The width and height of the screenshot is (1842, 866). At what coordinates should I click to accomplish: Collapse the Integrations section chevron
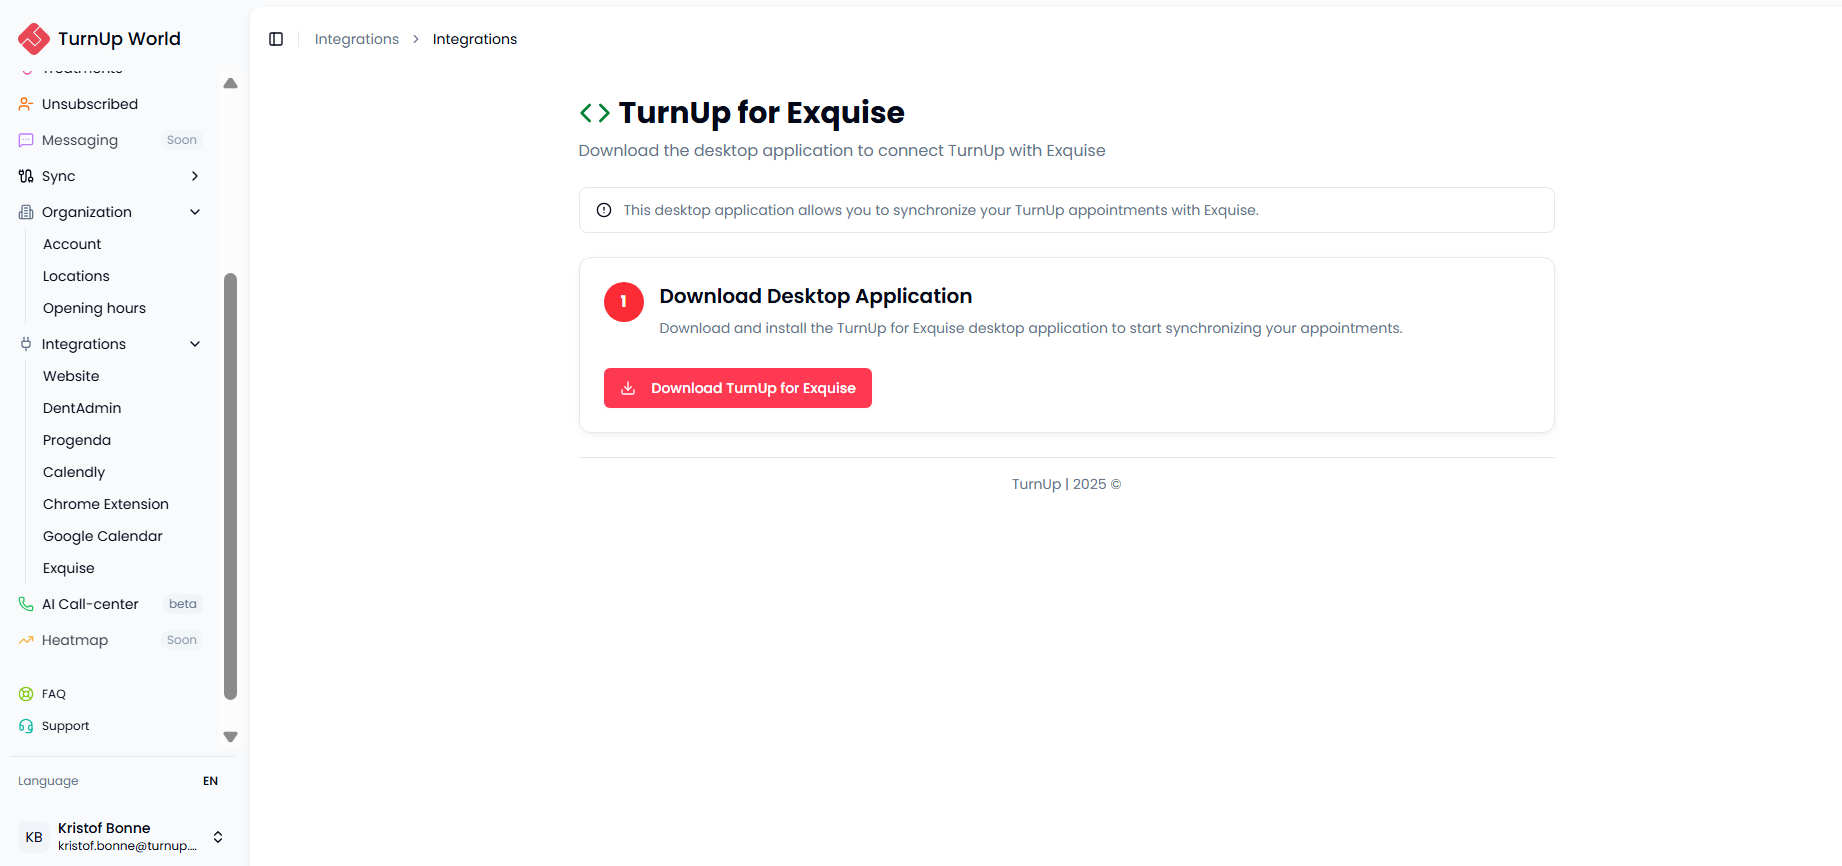(195, 344)
